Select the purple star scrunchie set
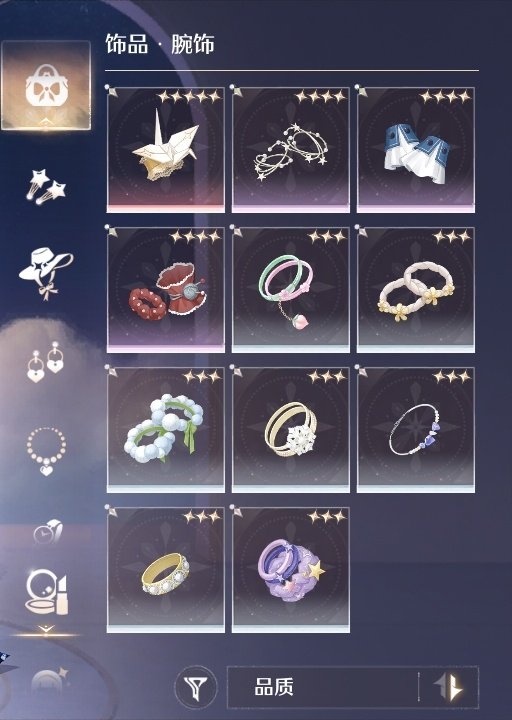The image size is (512, 720). (291, 570)
